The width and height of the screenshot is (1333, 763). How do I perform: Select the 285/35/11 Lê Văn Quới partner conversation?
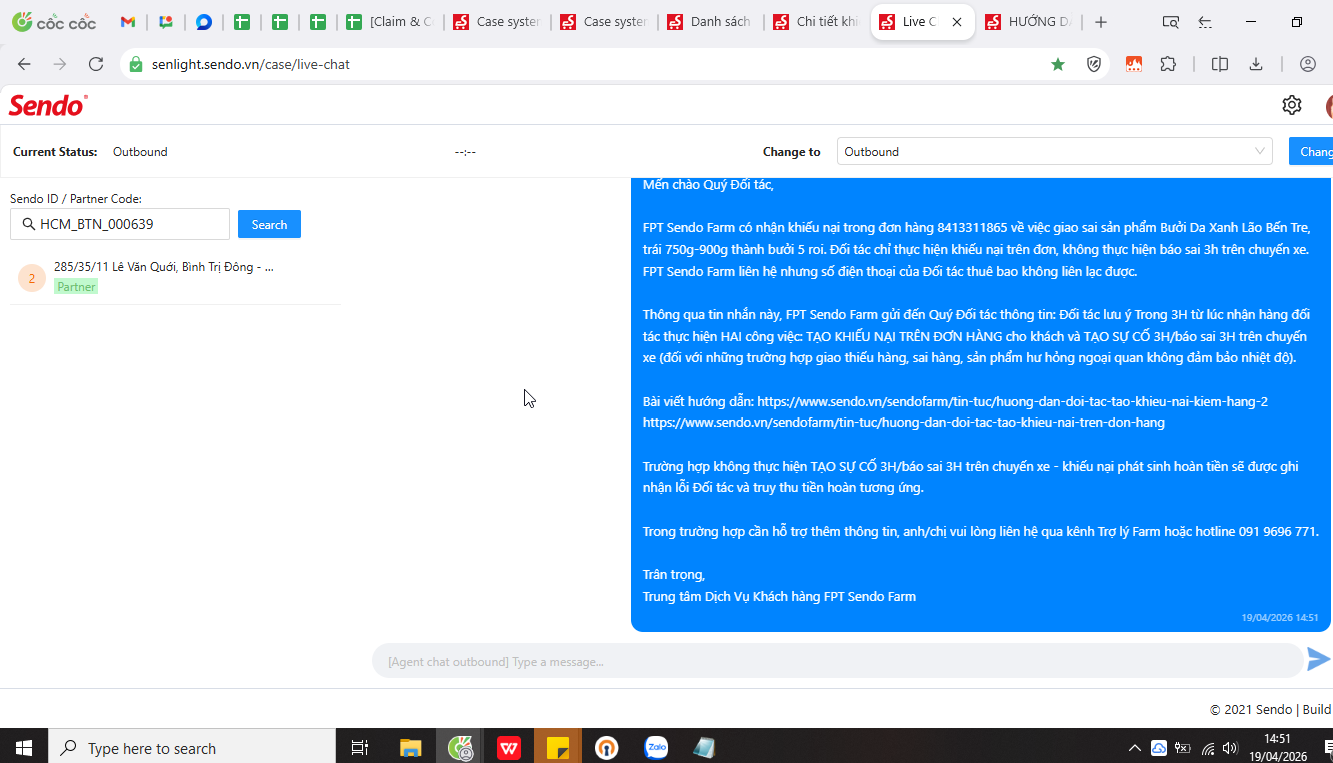(x=175, y=276)
